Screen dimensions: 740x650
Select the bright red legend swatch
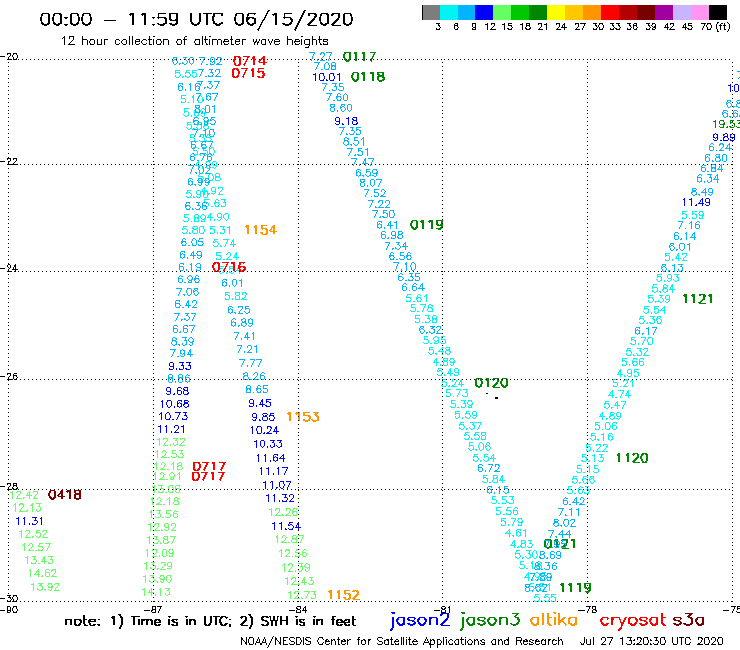[x=609, y=12]
